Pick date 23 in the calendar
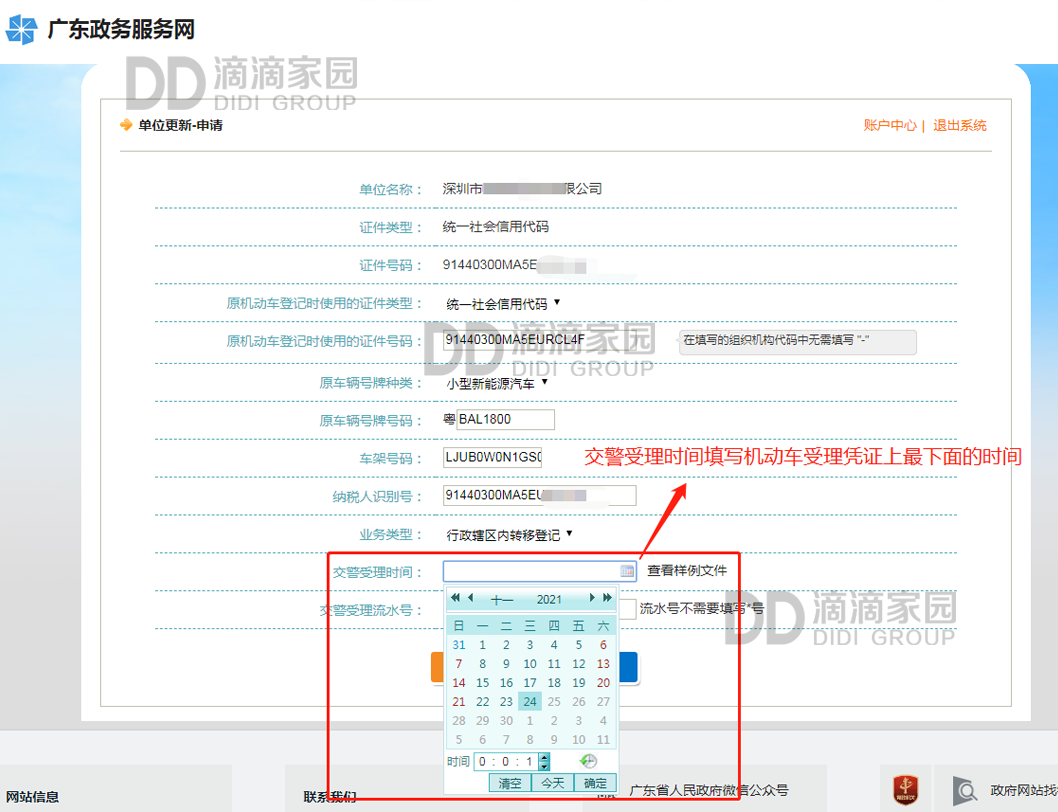Screen dimensions: 1058x812 coord(506,701)
